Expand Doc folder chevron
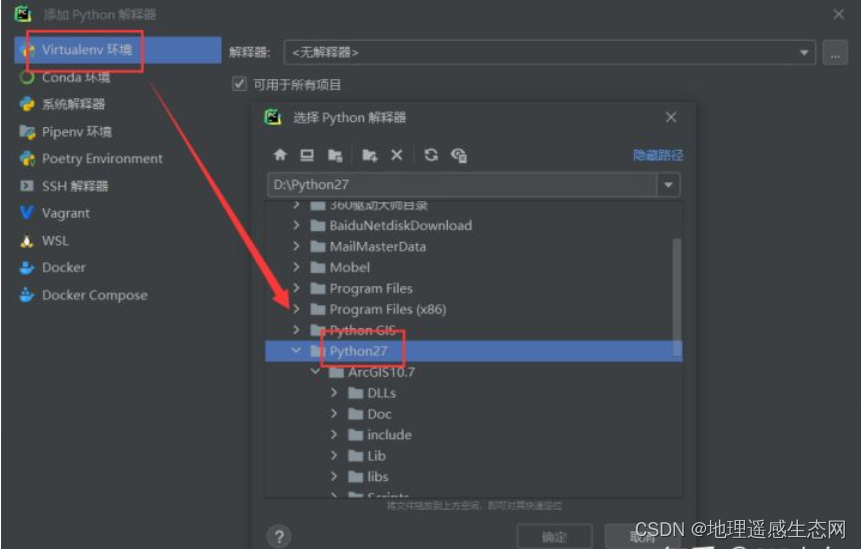The width and height of the screenshot is (861, 549). [x=334, y=413]
